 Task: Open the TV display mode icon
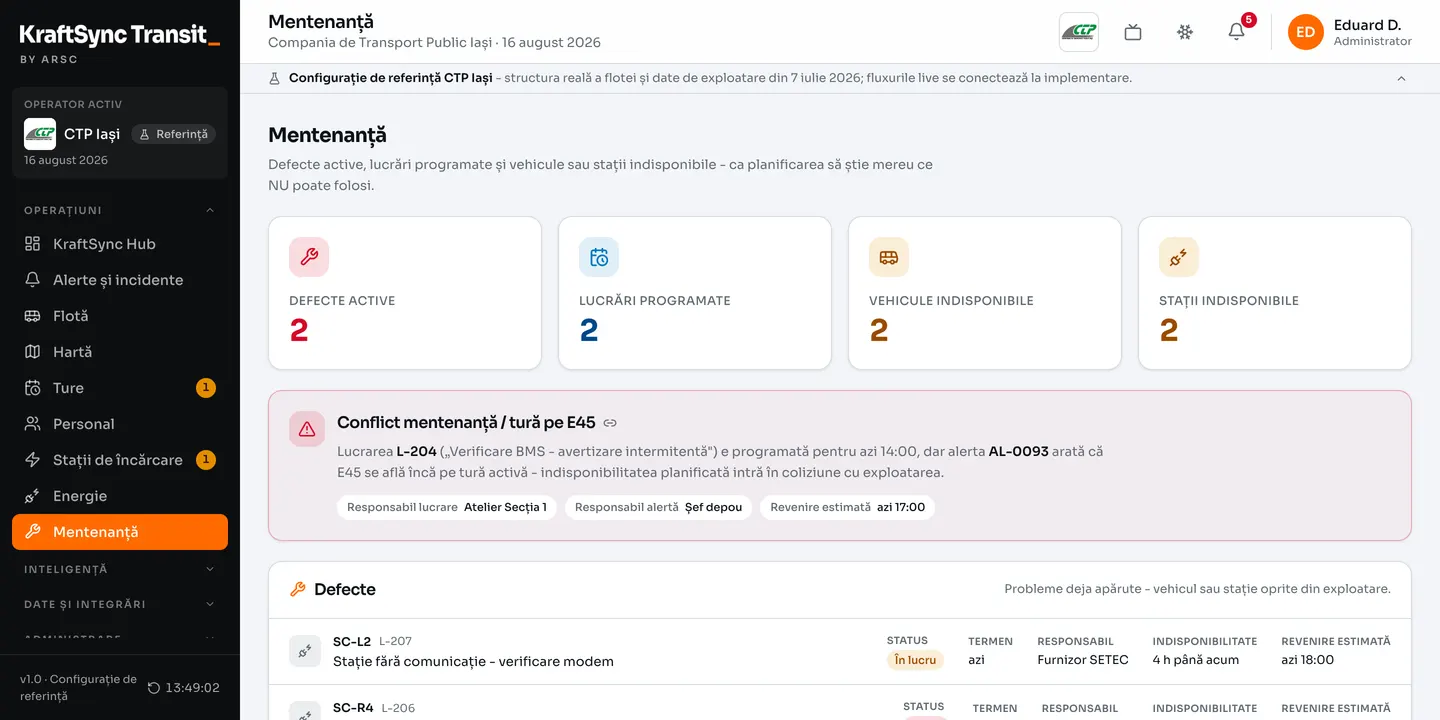(1133, 32)
